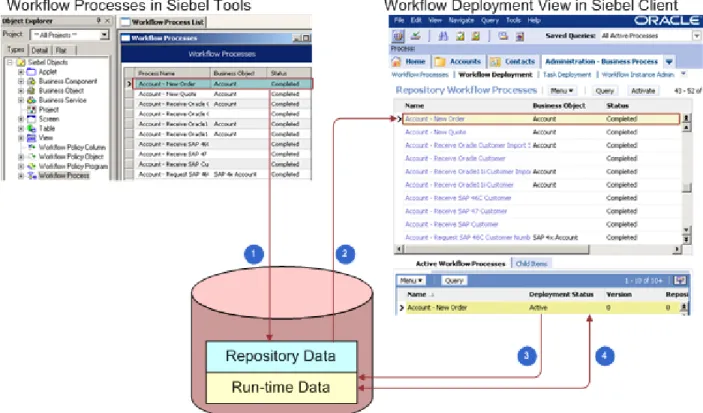Open Account - Receive SAP 47 Customer link
This screenshot has width=703, height=413.
456,211
